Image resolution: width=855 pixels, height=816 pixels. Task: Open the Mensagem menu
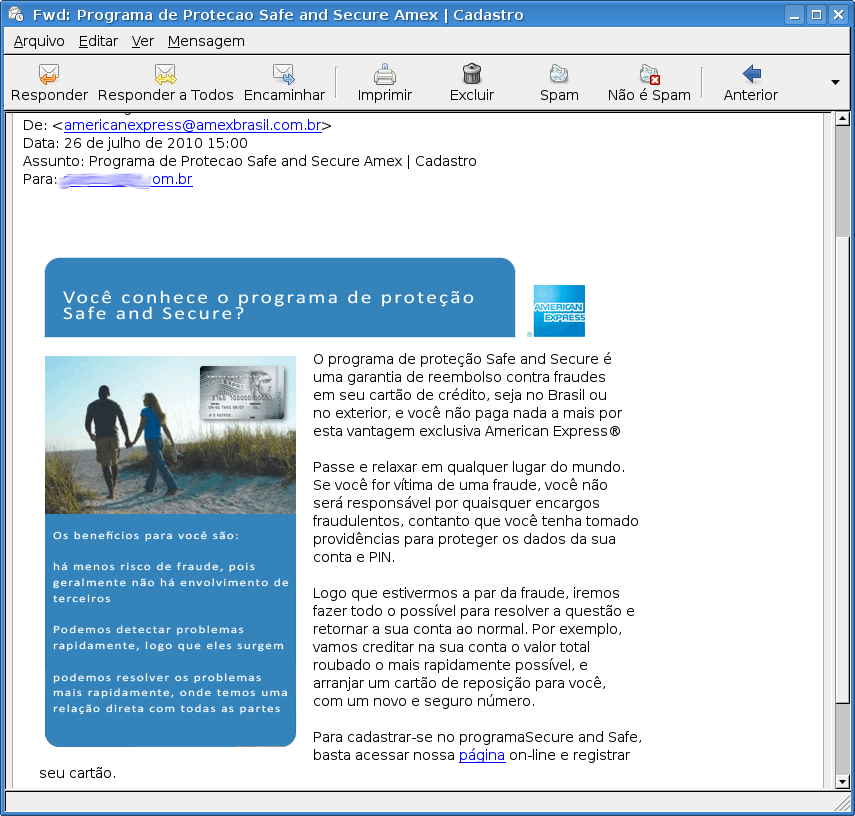[206, 41]
